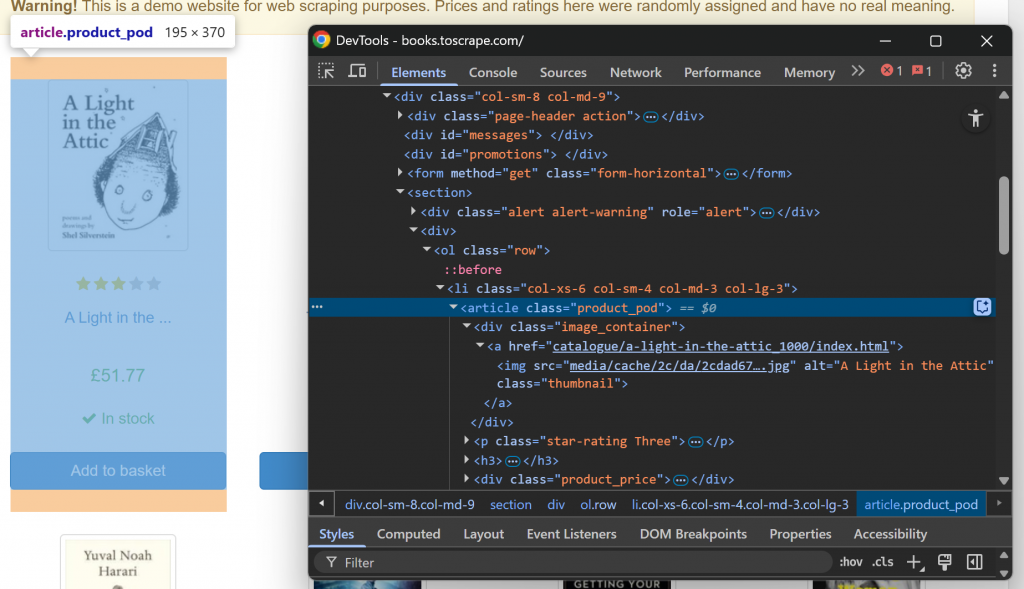1024x589 pixels.
Task: Toggle the .cls element classes panel
Action: [x=882, y=562]
